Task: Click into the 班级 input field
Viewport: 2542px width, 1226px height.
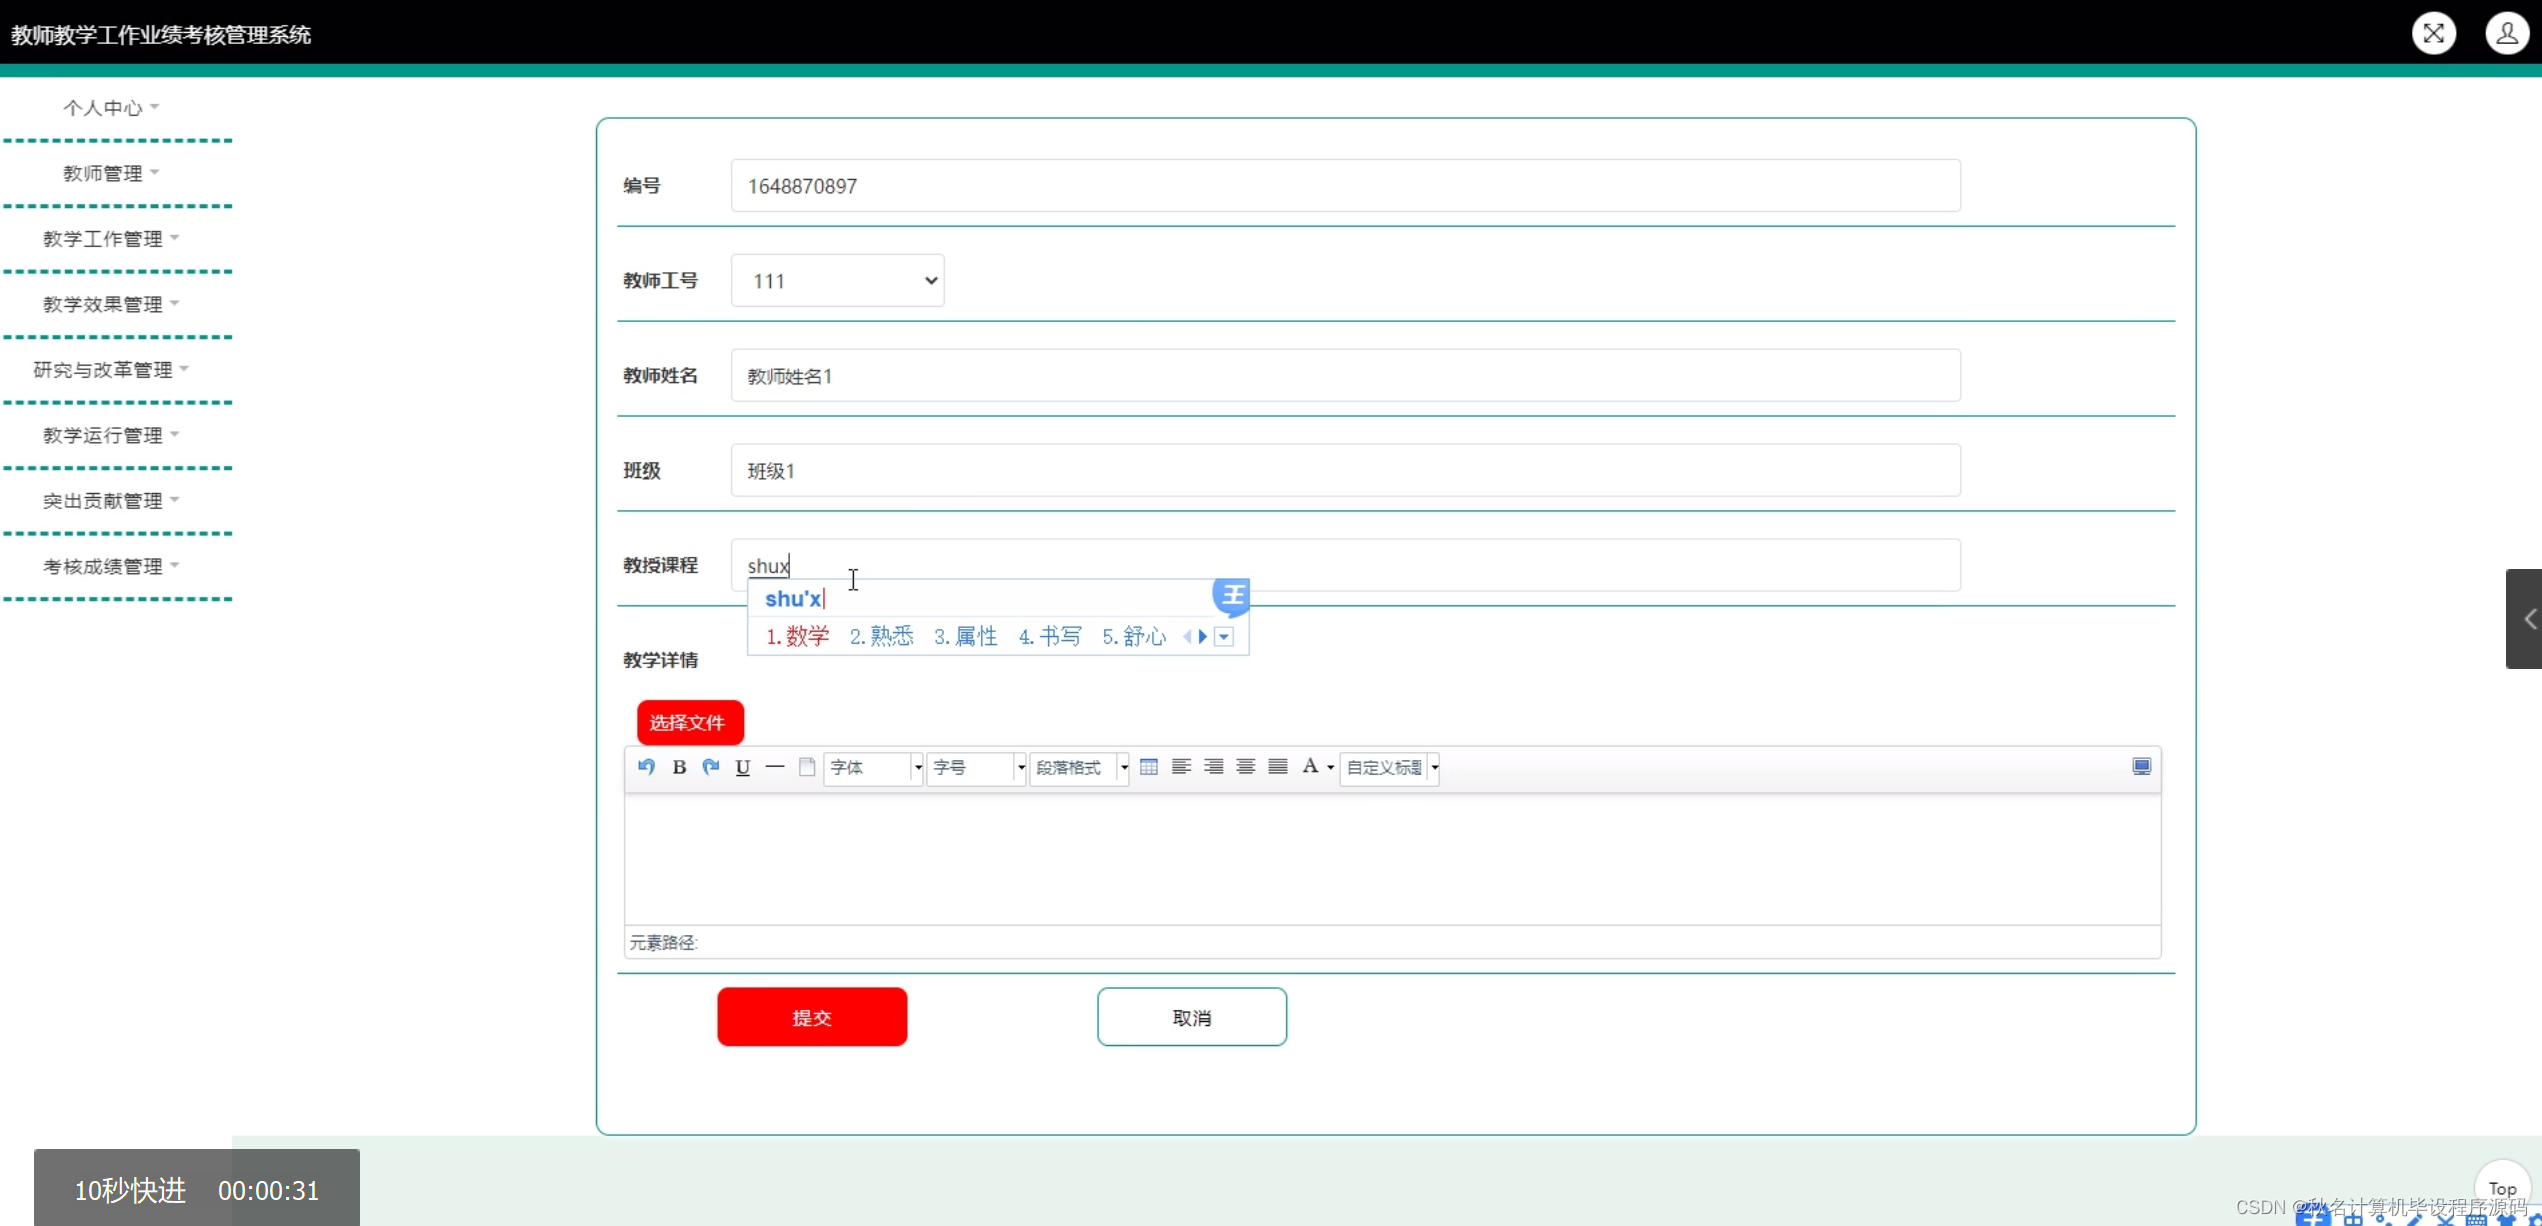Action: point(1345,471)
